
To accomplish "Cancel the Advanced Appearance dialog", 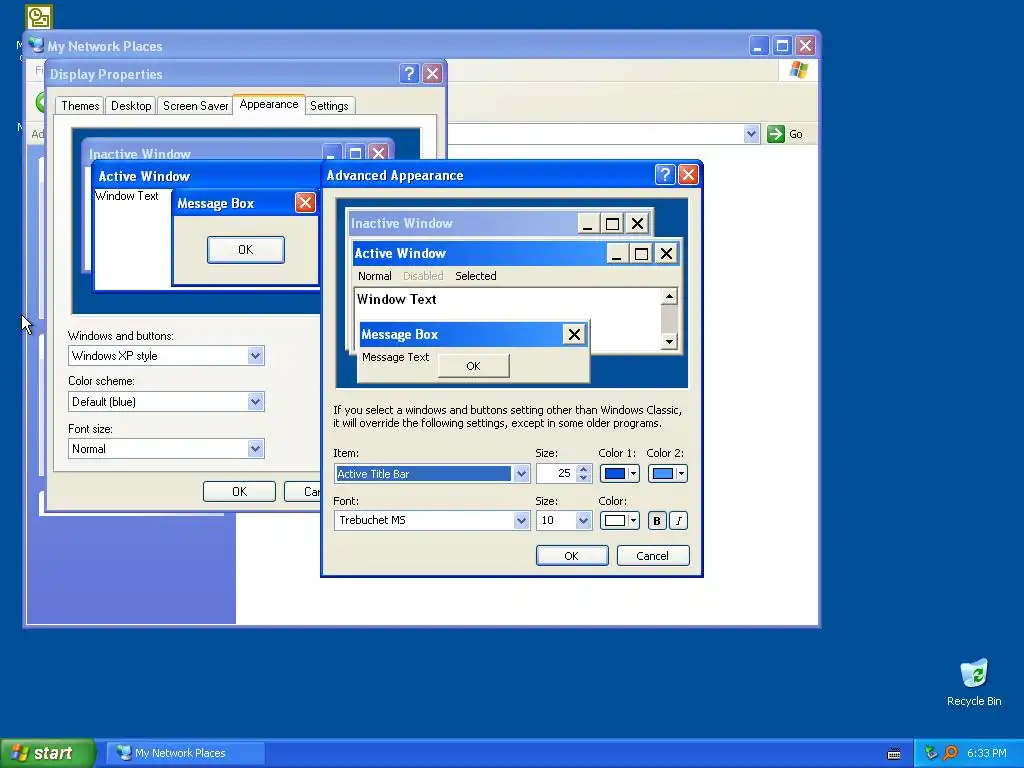I will tap(652, 556).
